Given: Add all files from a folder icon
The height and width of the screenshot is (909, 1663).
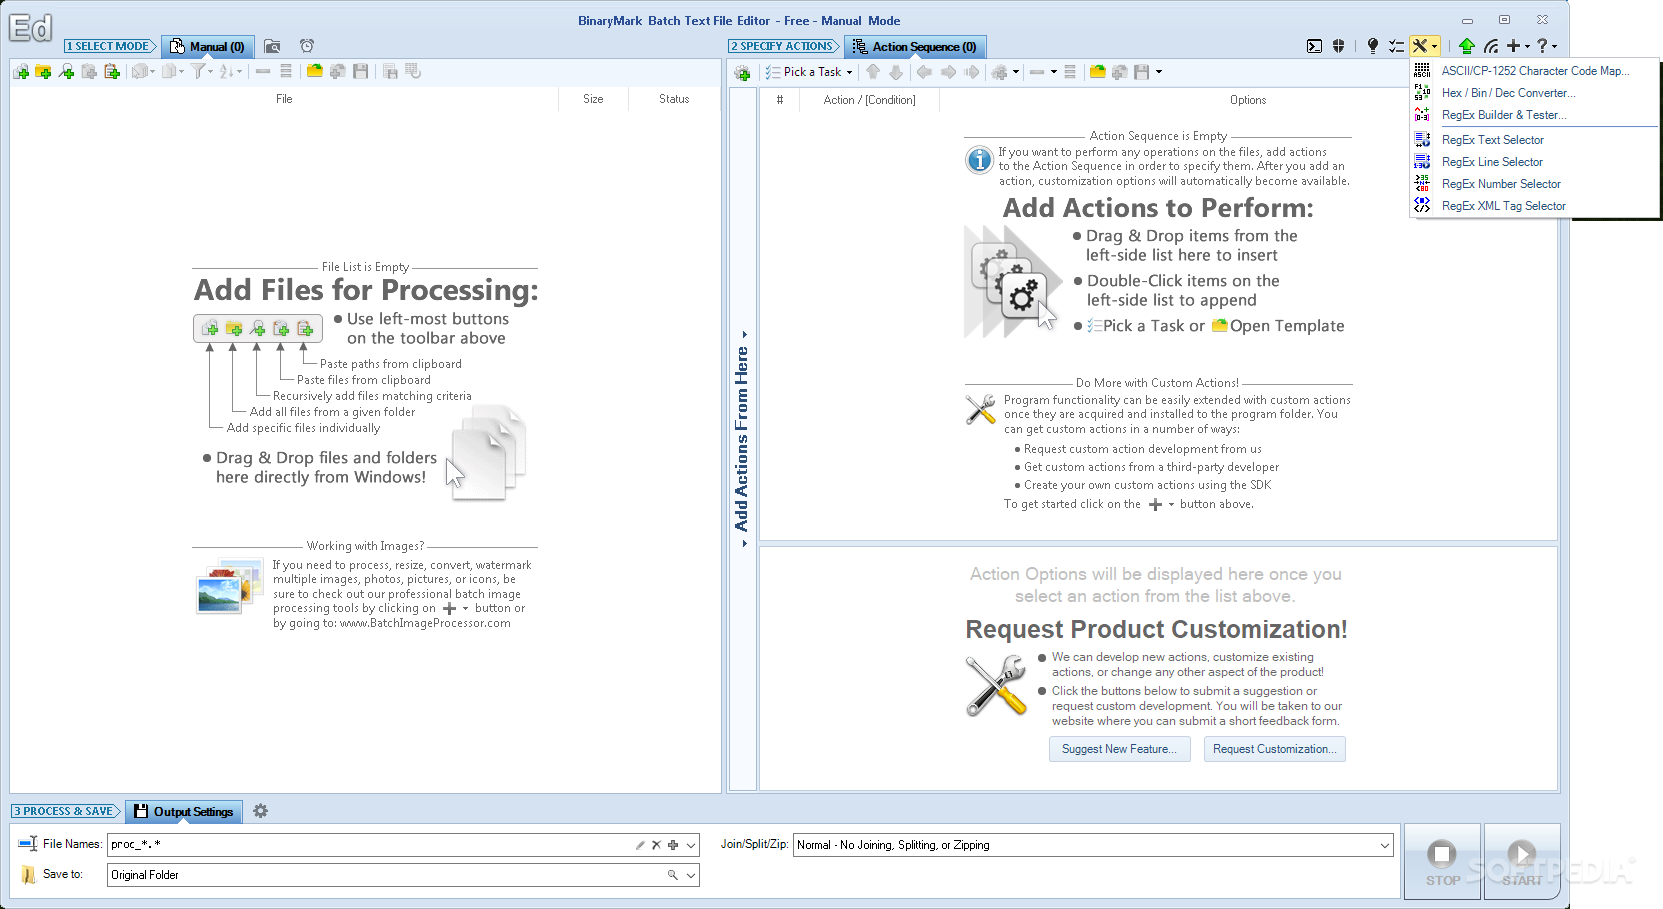Looking at the screenshot, I should pyautogui.click(x=43, y=72).
